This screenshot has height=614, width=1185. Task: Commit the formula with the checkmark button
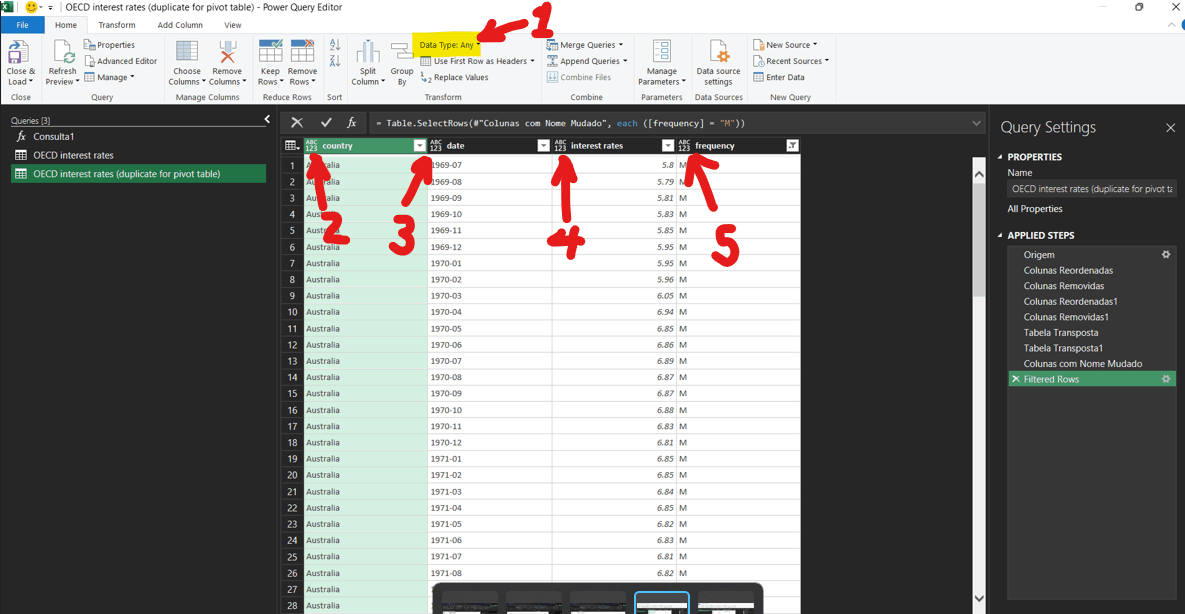click(324, 122)
